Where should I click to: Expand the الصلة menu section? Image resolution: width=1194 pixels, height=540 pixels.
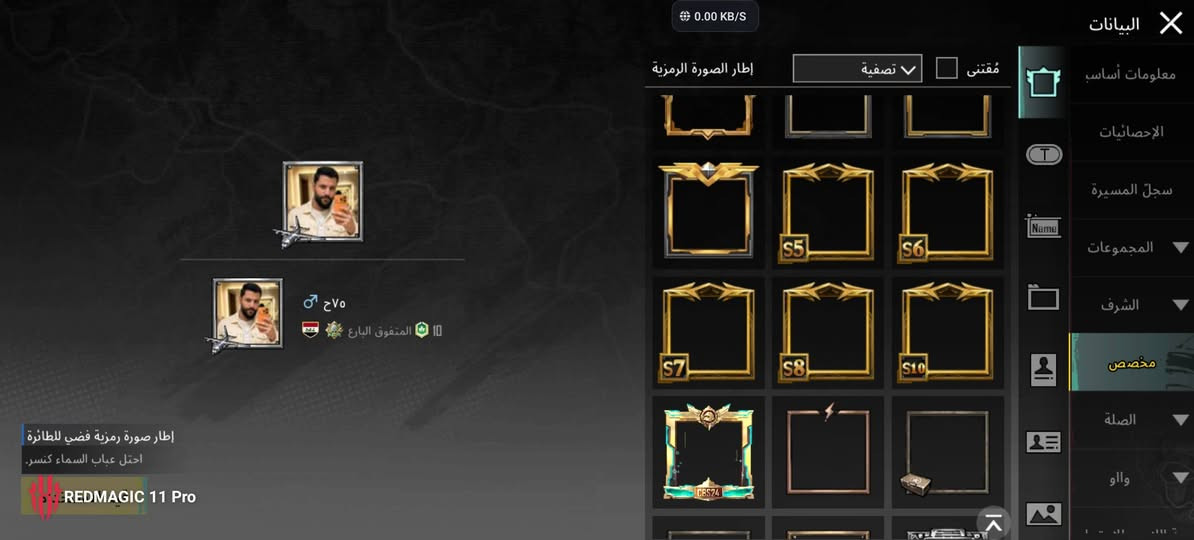pyautogui.click(x=1132, y=420)
